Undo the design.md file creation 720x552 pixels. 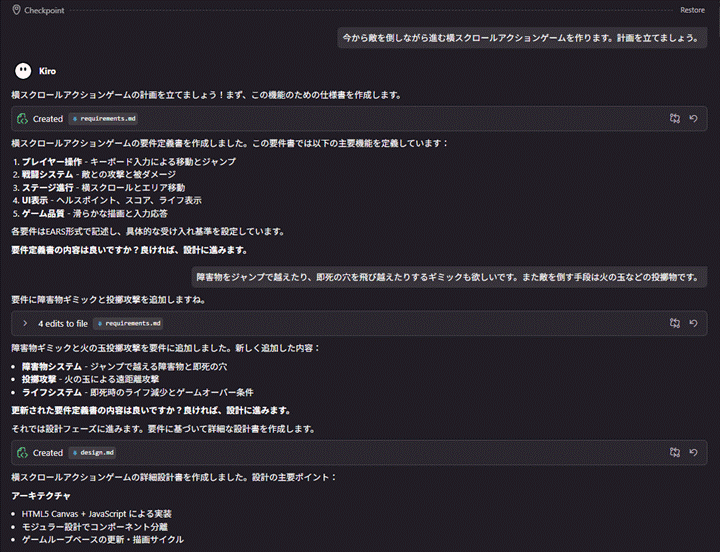(693, 452)
